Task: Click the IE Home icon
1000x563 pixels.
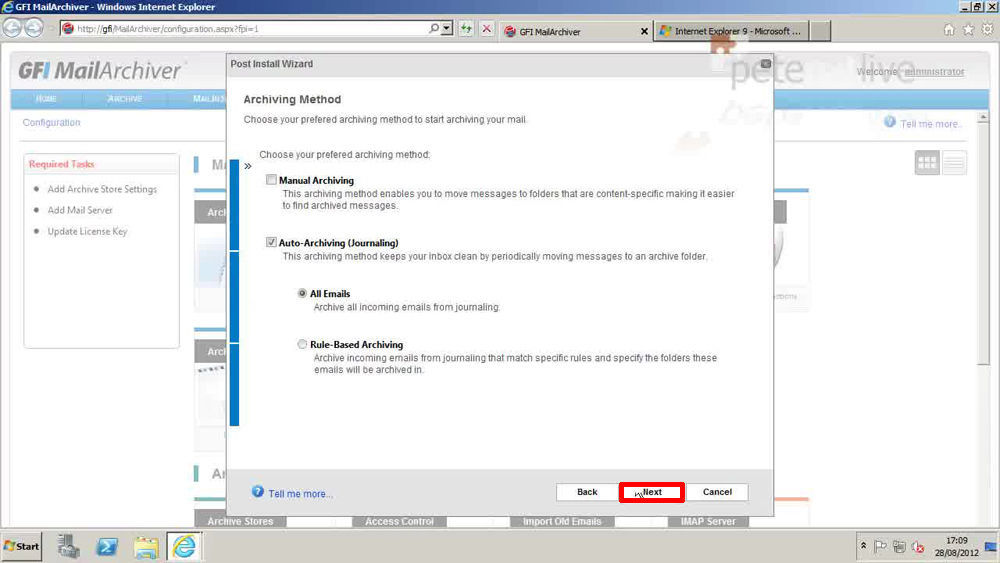Action: tap(949, 29)
